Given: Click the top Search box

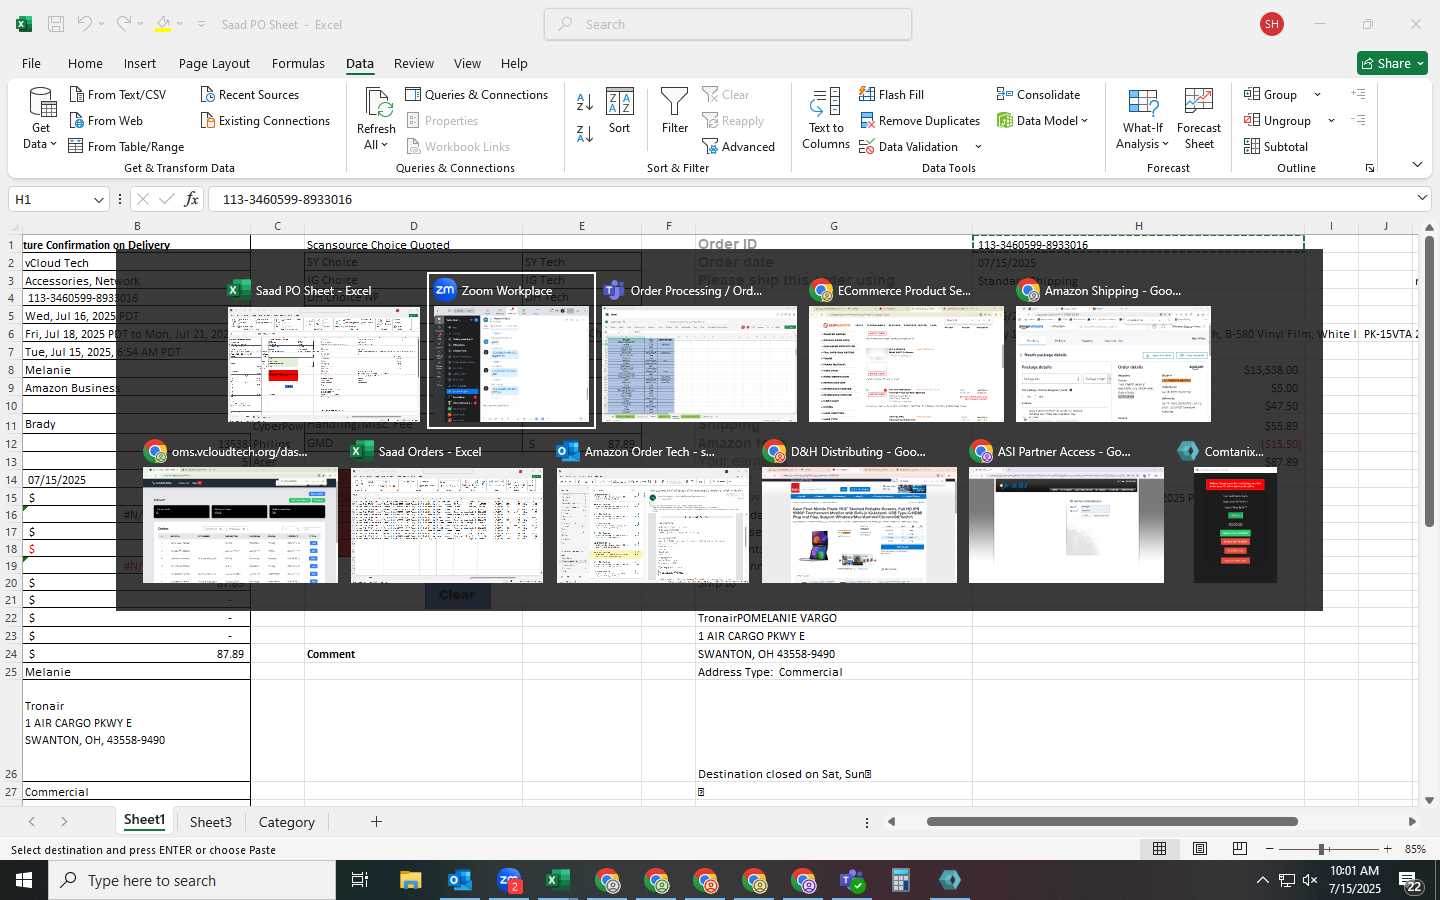Looking at the screenshot, I should 728,24.
